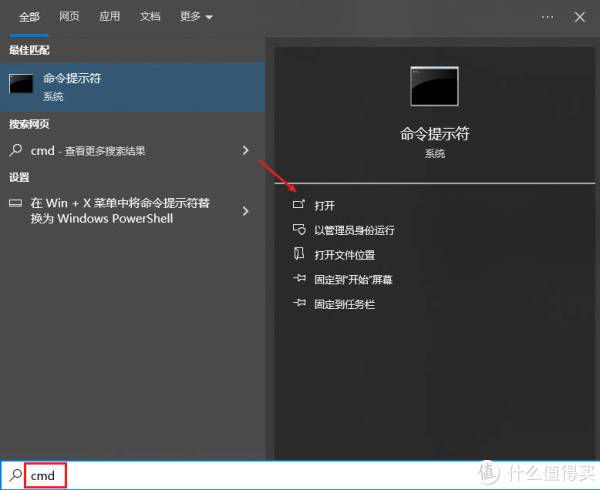Select the 全部 tab
This screenshot has height=490, width=600.
pyautogui.click(x=28, y=17)
